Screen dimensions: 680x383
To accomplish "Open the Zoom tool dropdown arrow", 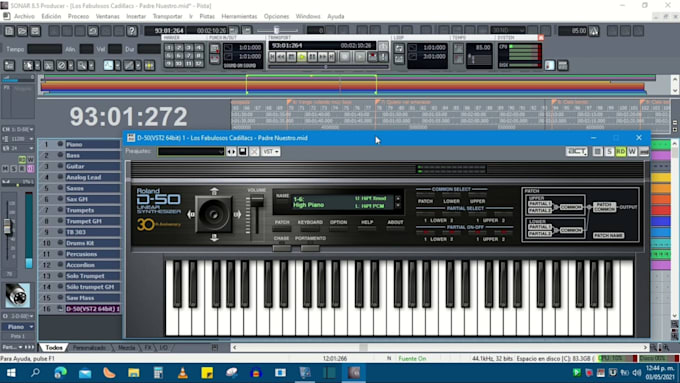I will tap(91, 65).
